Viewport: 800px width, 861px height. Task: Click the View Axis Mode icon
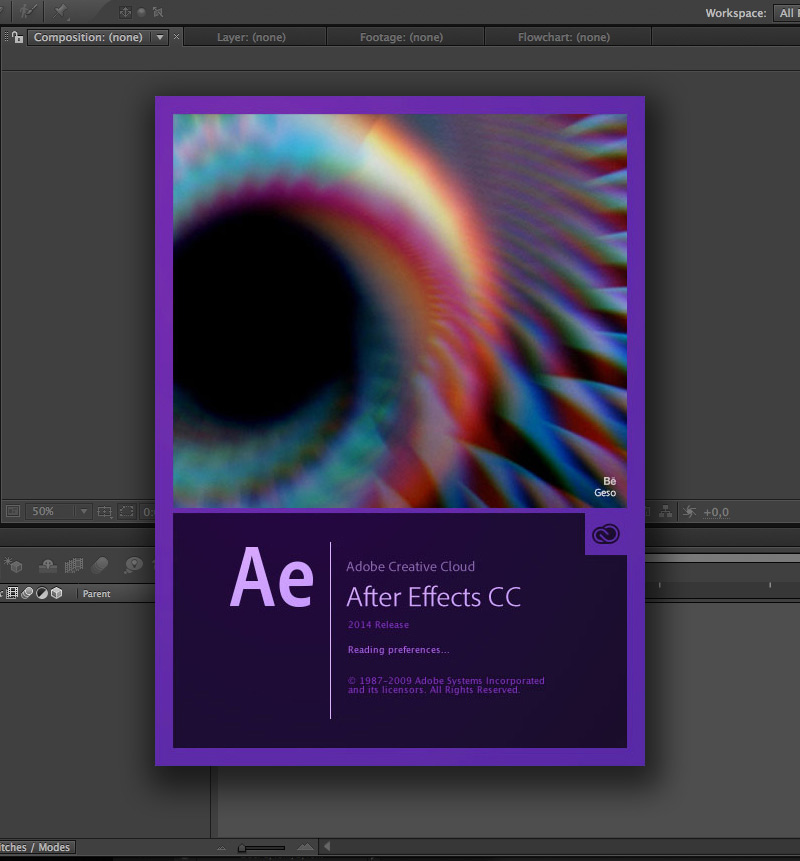[158, 12]
